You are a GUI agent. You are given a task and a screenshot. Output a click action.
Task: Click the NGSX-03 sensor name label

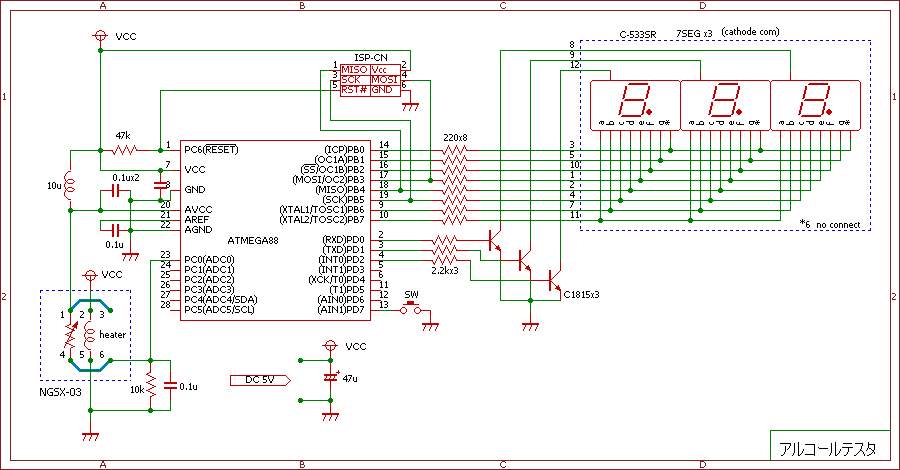coord(60,393)
